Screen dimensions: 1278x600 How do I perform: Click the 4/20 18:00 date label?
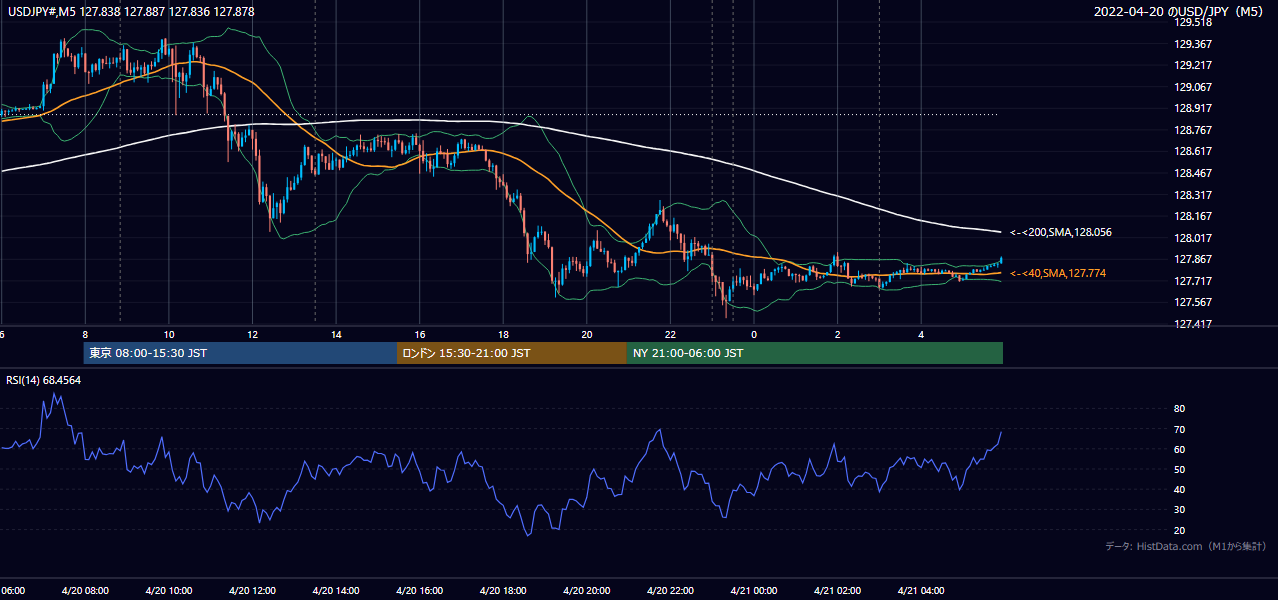(503, 591)
